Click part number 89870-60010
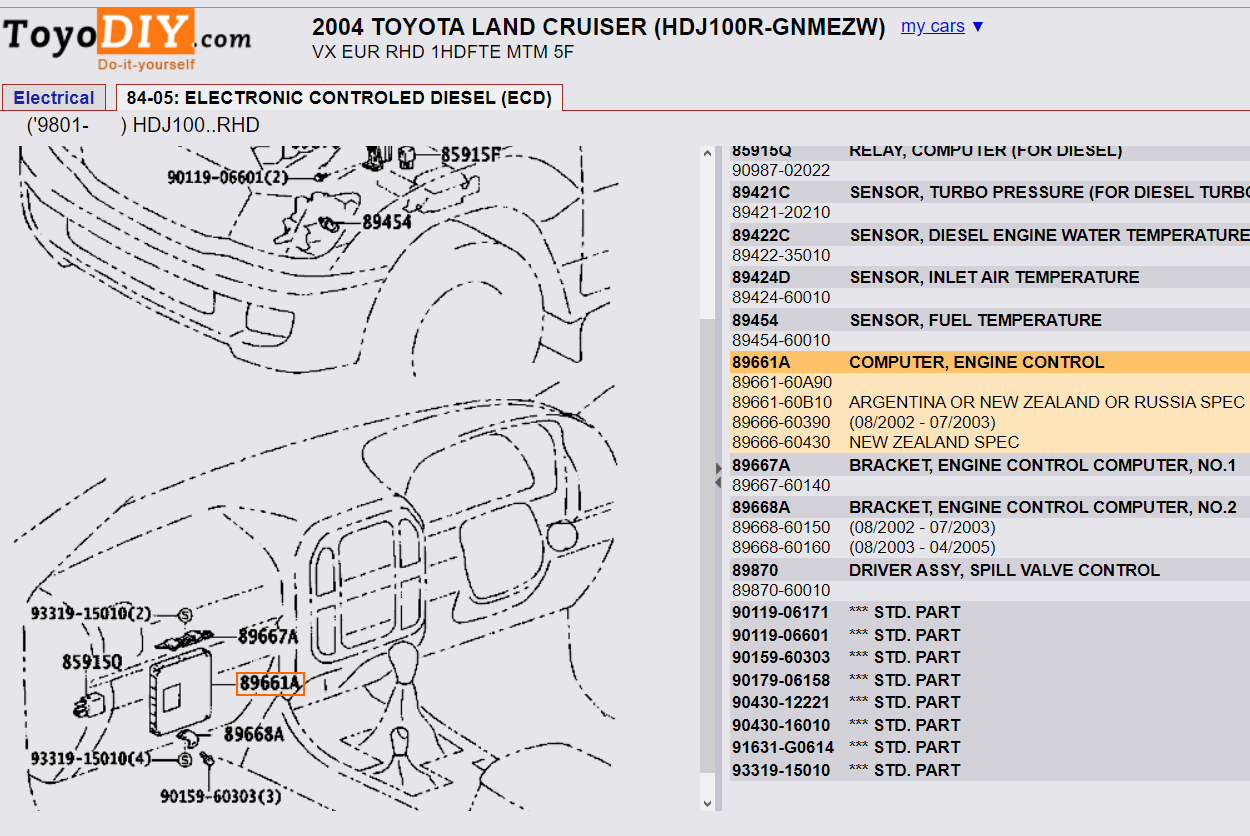This screenshot has width=1250, height=836. point(781,590)
